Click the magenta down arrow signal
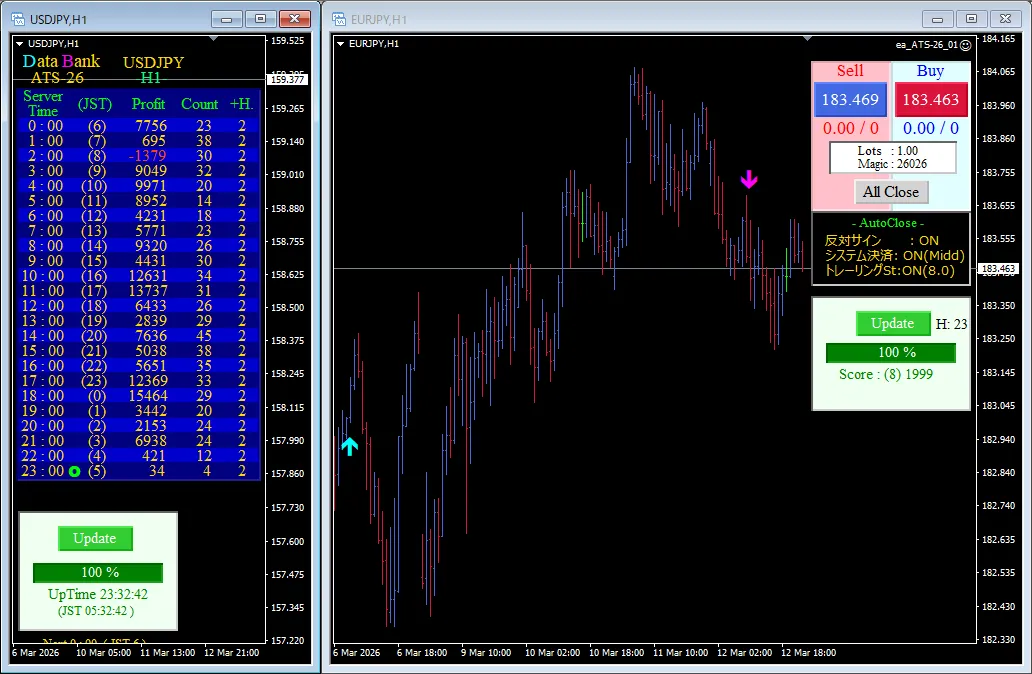The image size is (1032, 674). click(x=749, y=179)
